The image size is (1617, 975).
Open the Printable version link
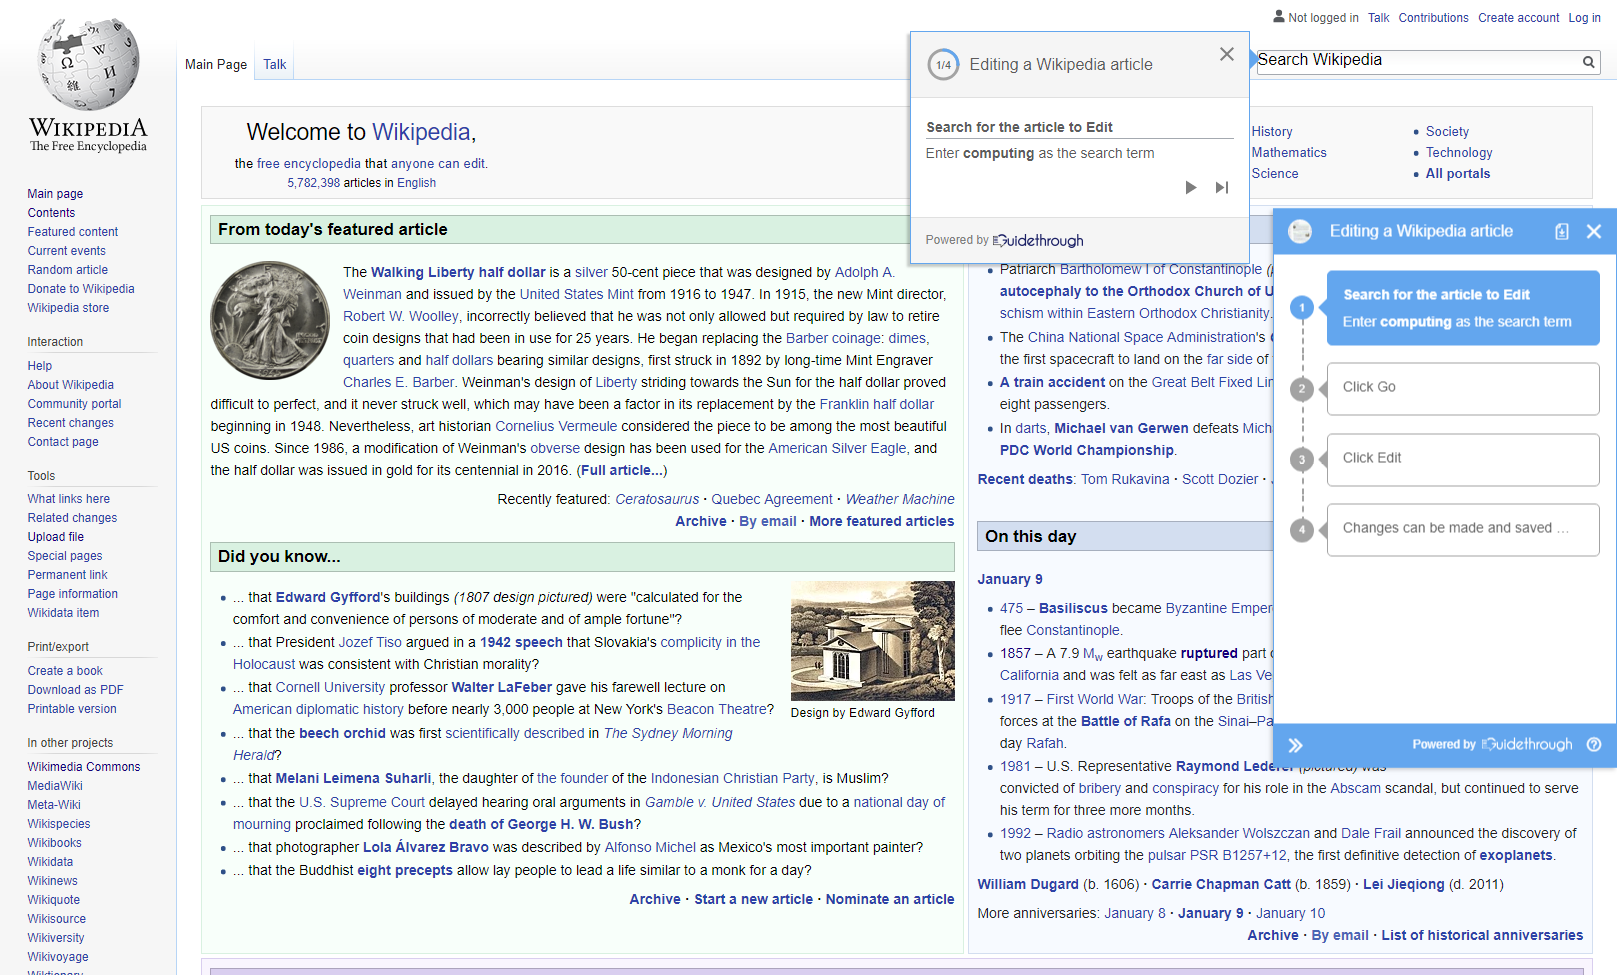point(72,709)
